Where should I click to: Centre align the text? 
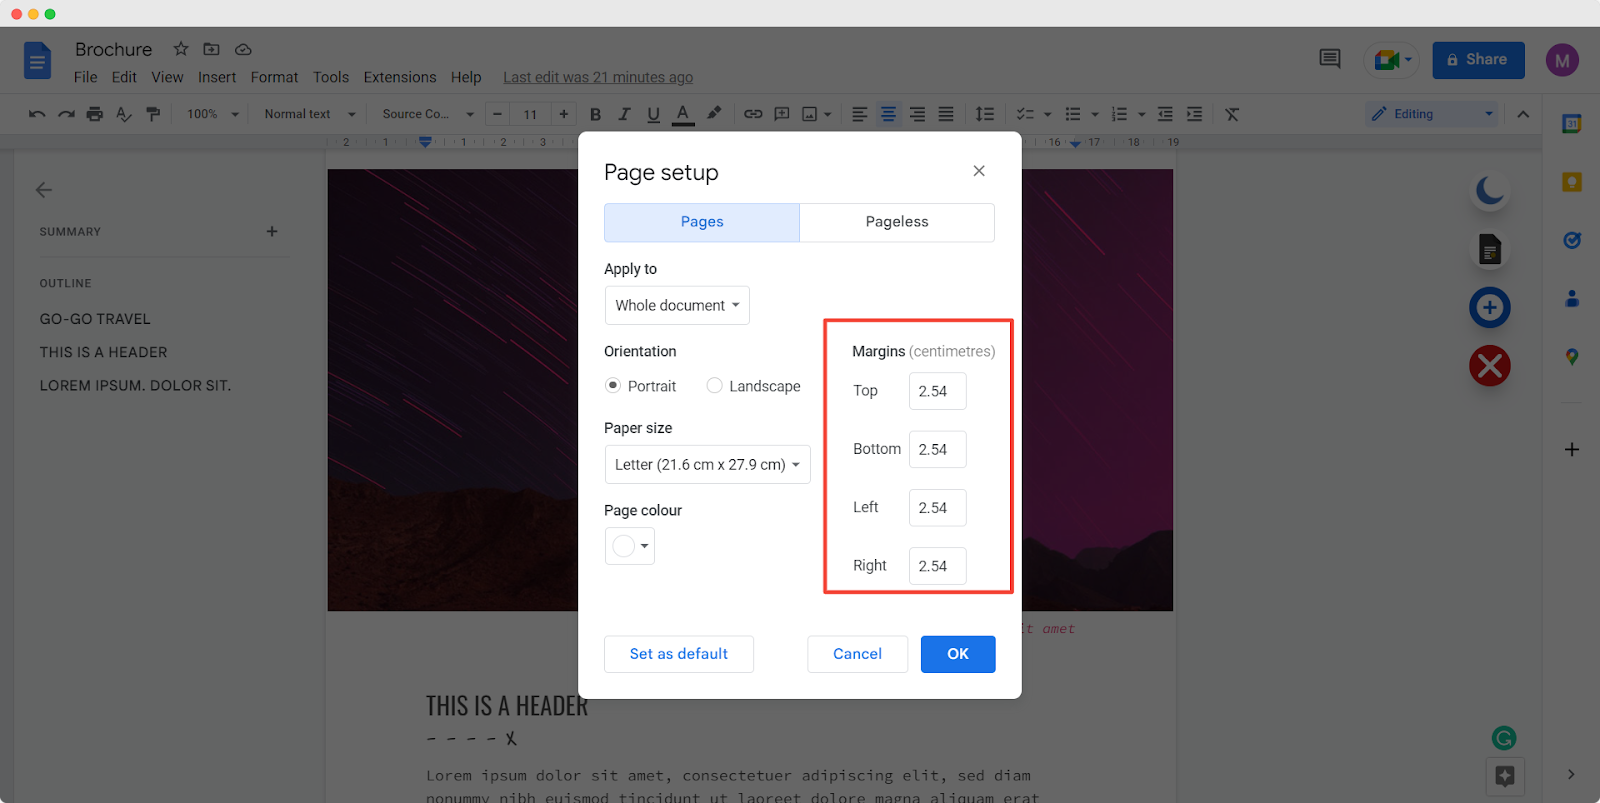[888, 114]
